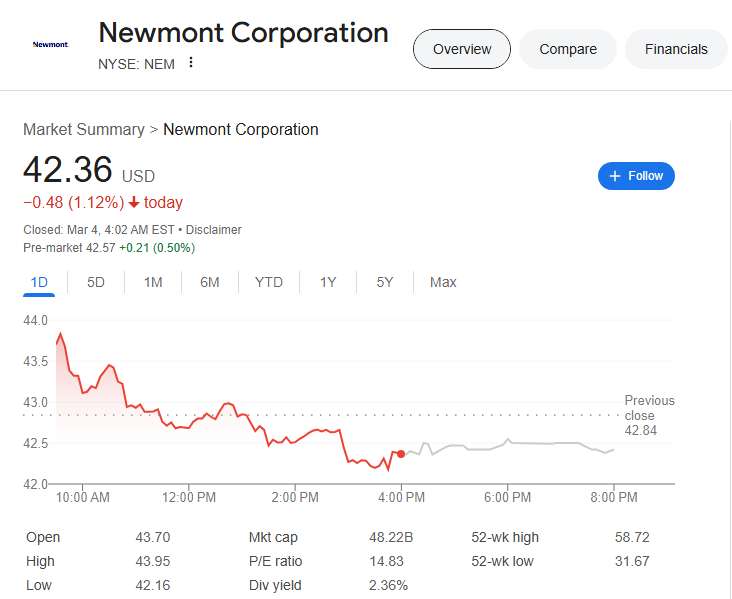Screen dimensions: 732x599
Task: Click the Market Summary breadcrumb link
Action: (x=84, y=129)
